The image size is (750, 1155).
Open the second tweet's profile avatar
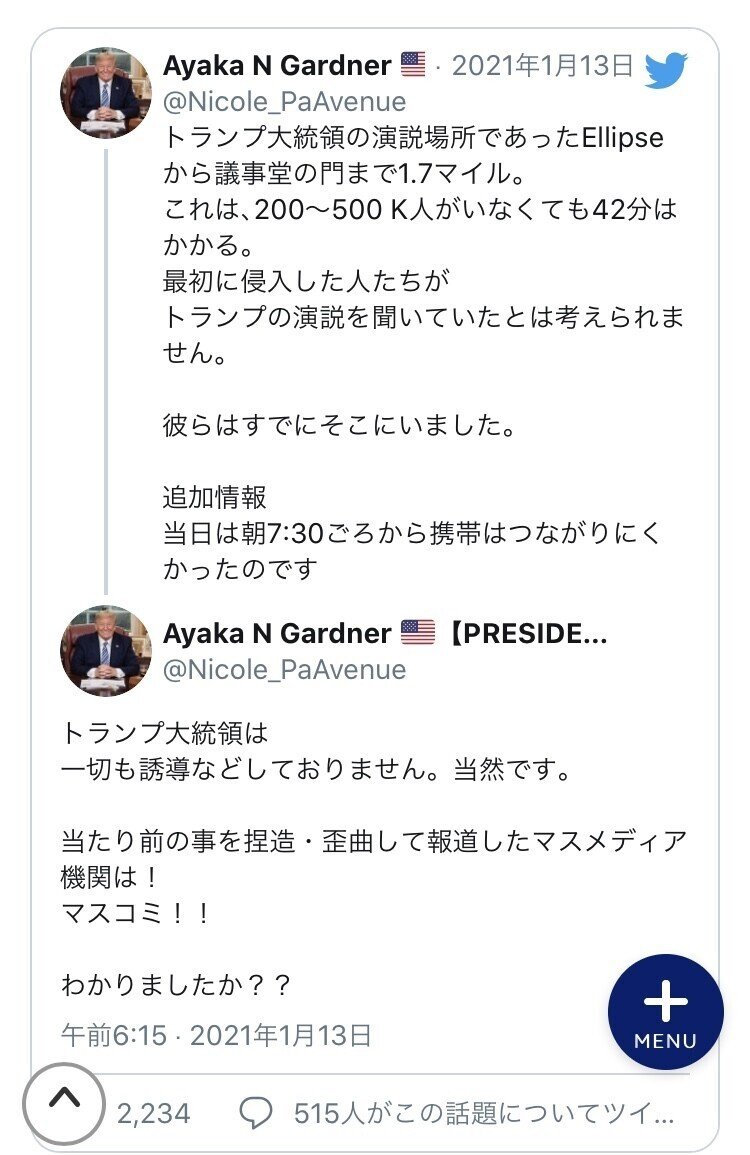coord(105,650)
